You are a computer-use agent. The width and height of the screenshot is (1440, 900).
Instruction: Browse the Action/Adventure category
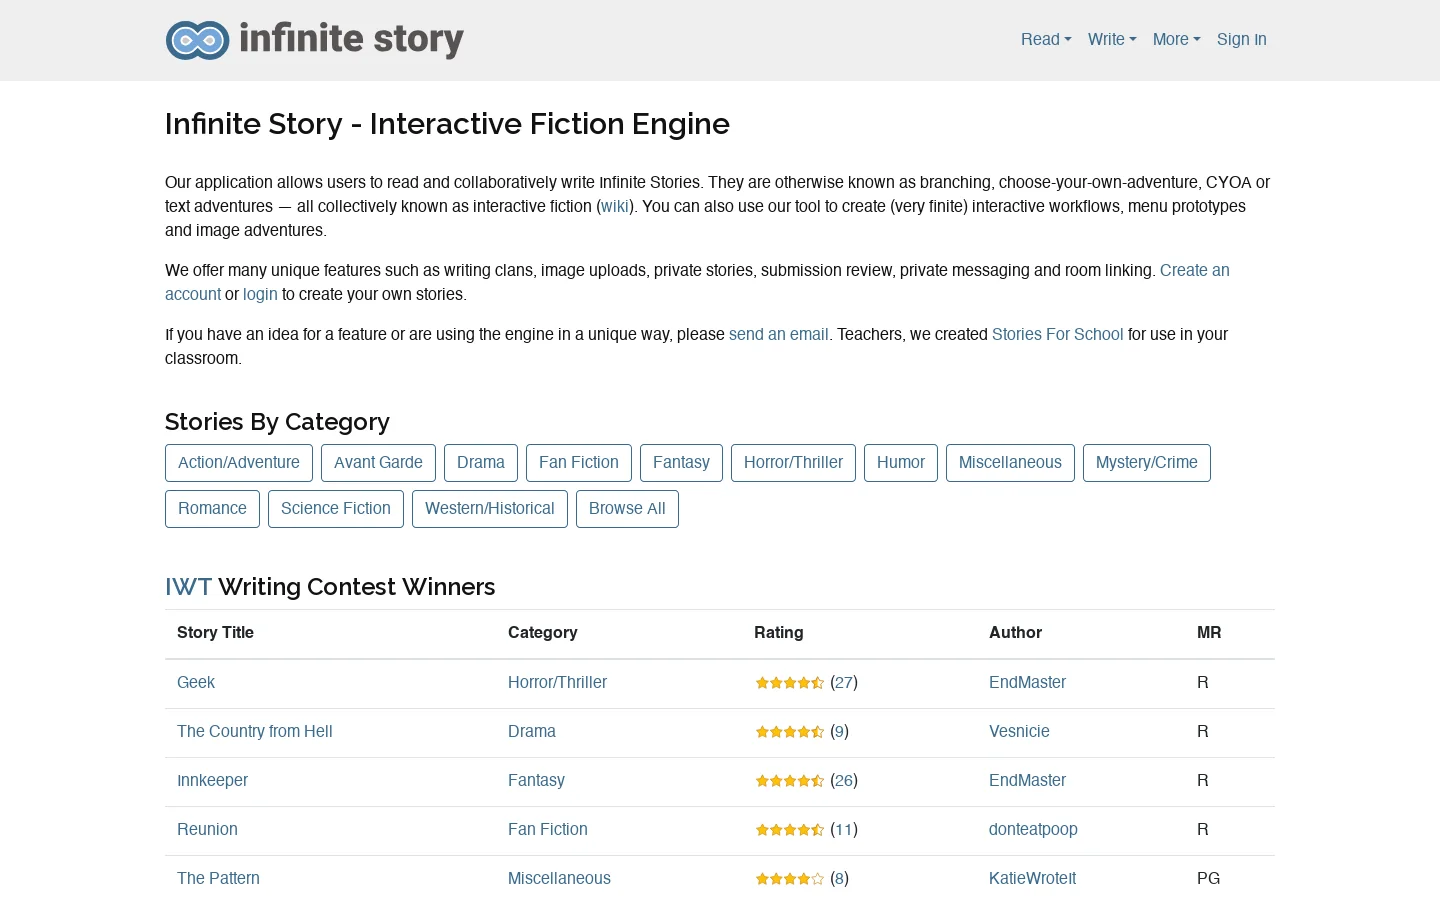coord(239,463)
